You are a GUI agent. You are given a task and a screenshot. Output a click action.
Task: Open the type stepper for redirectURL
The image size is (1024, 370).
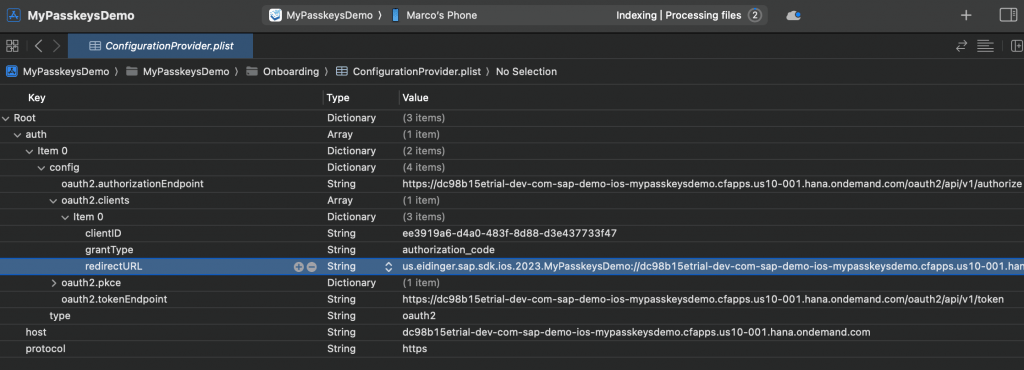click(x=389, y=266)
